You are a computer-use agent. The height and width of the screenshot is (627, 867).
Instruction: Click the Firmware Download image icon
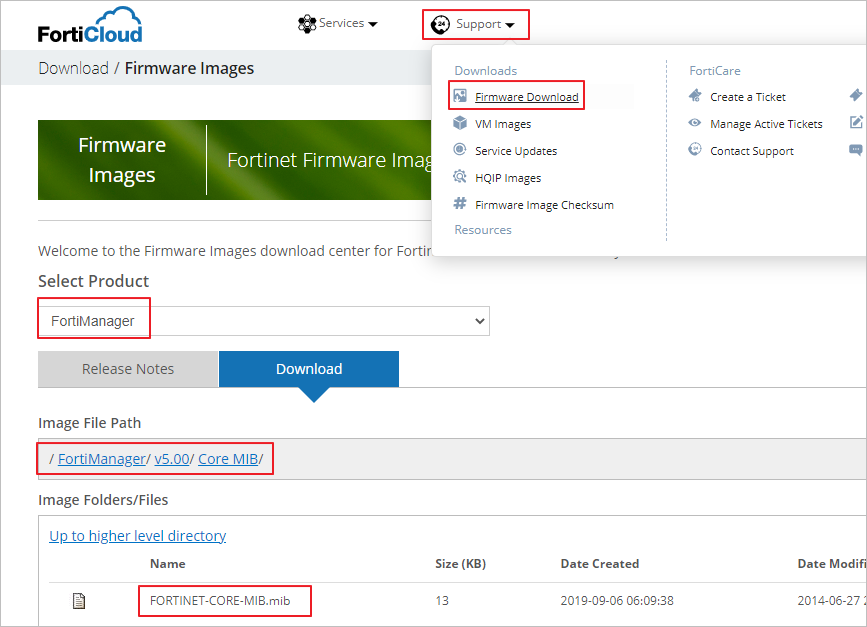point(460,96)
